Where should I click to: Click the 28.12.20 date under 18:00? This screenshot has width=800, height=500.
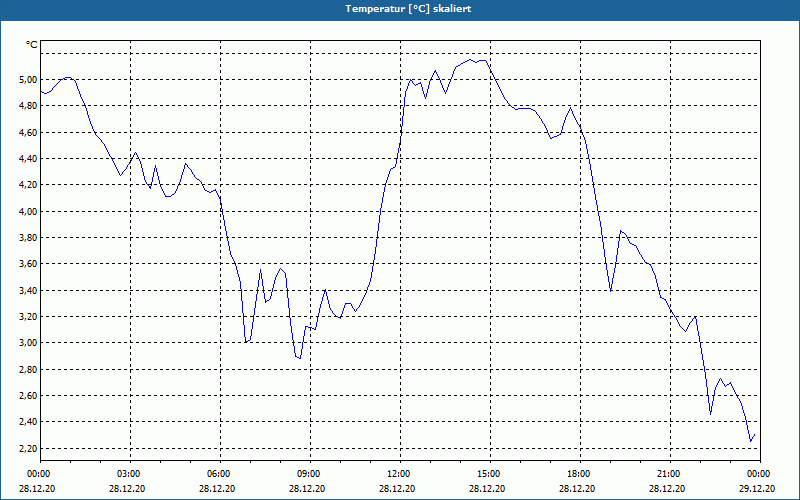pos(577,488)
